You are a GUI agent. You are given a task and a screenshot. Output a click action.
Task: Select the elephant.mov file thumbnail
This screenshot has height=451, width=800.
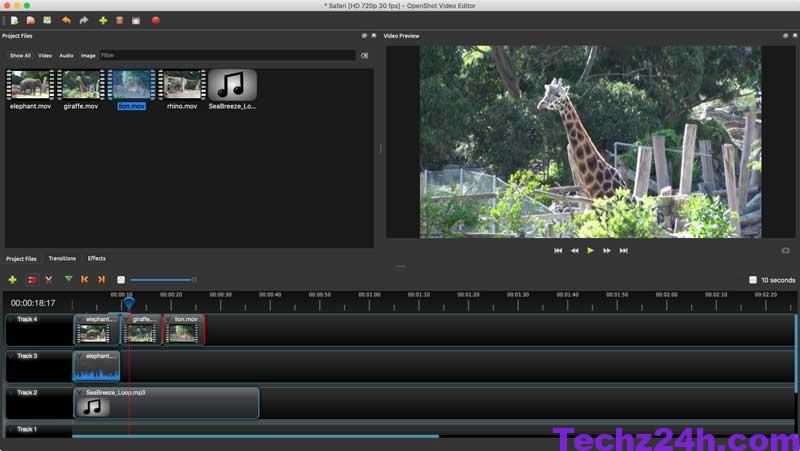pyautogui.click(x=30, y=85)
